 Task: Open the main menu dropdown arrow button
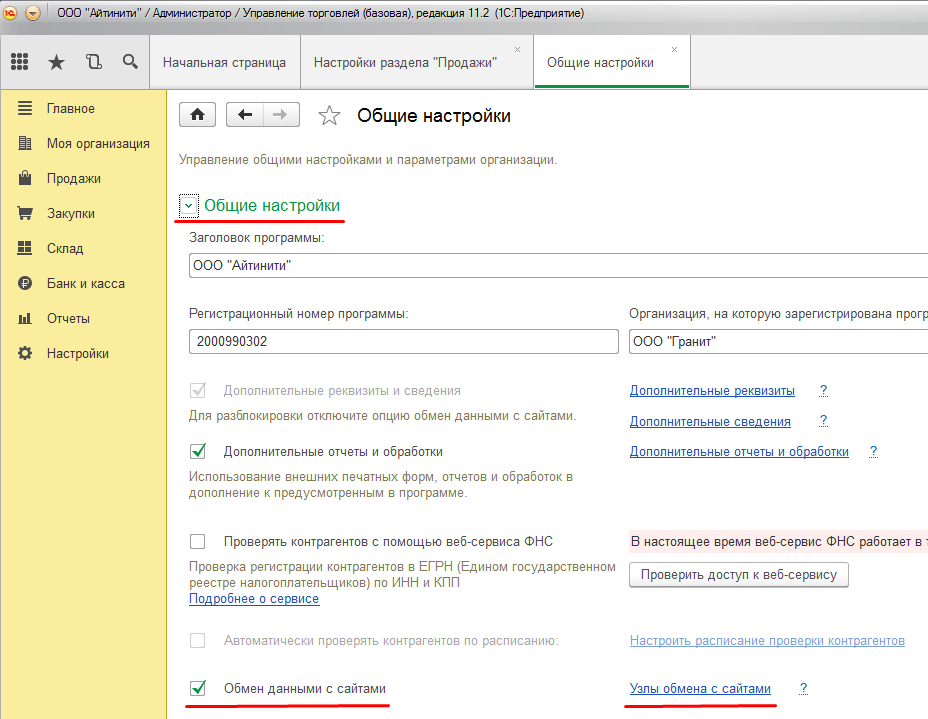pyautogui.click(x=33, y=12)
